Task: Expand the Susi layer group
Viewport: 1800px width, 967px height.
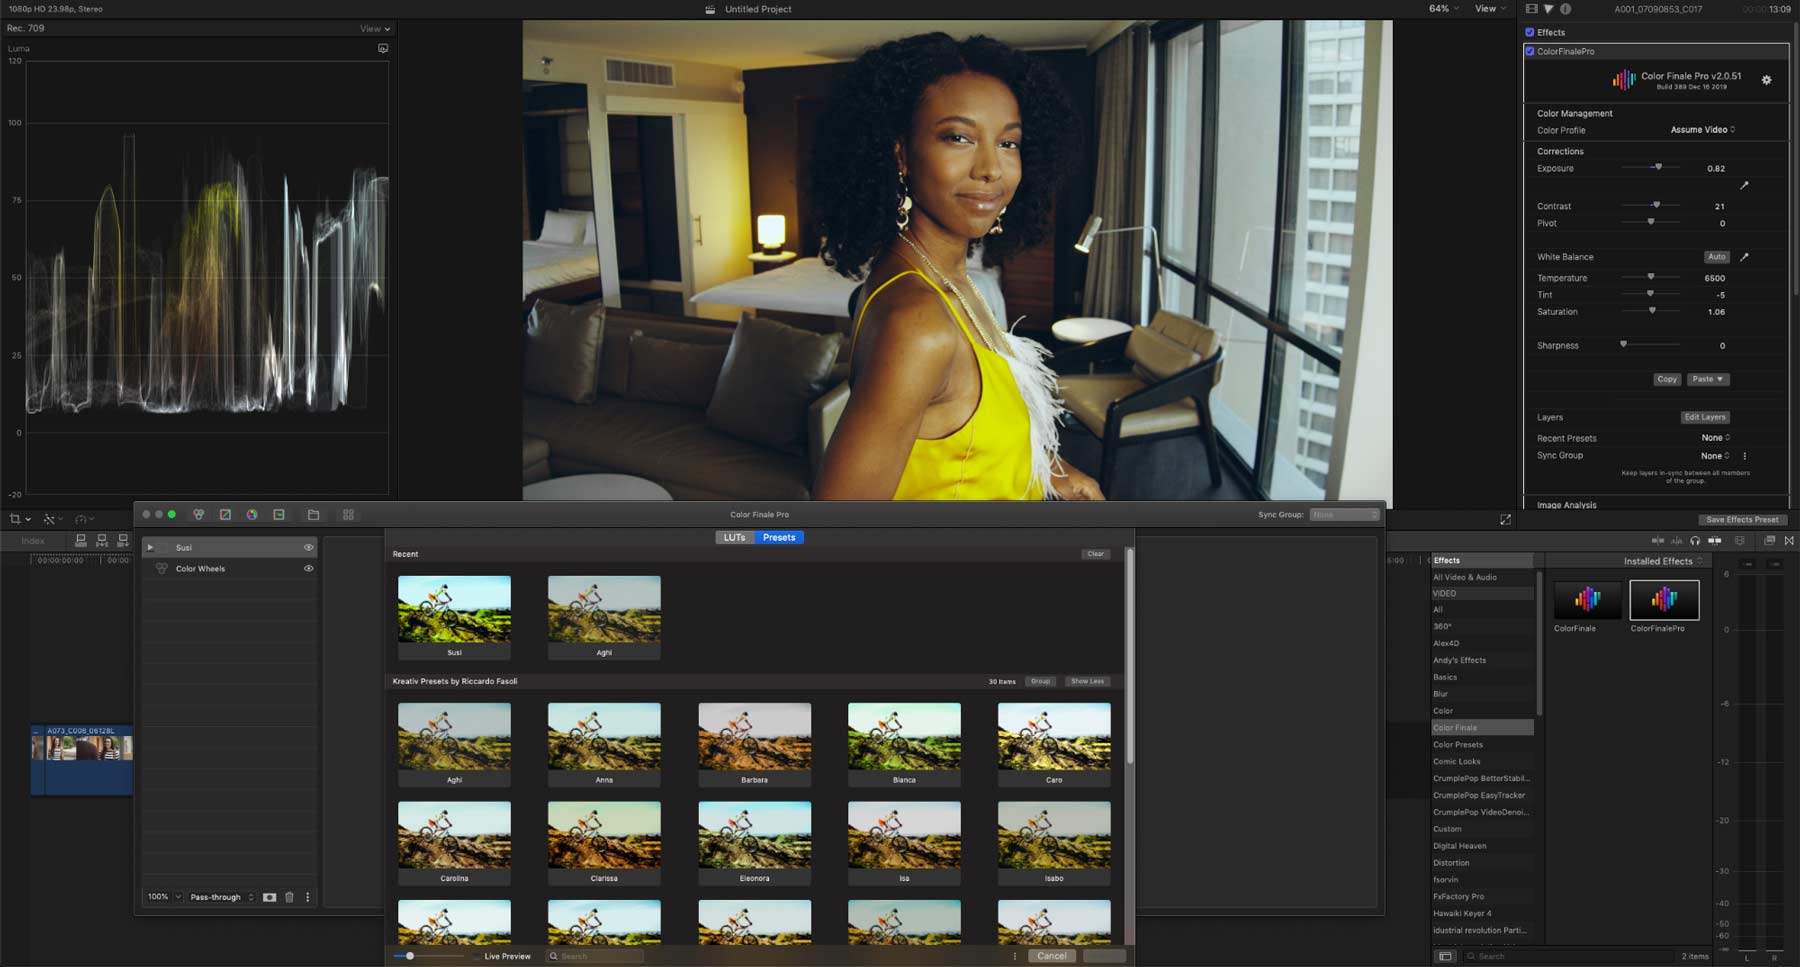Action: click(150, 547)
